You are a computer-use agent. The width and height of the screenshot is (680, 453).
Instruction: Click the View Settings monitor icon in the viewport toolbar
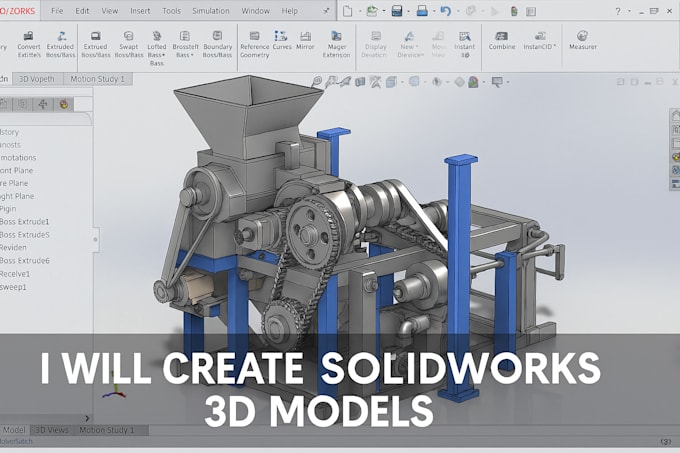(x=497, y=82)
